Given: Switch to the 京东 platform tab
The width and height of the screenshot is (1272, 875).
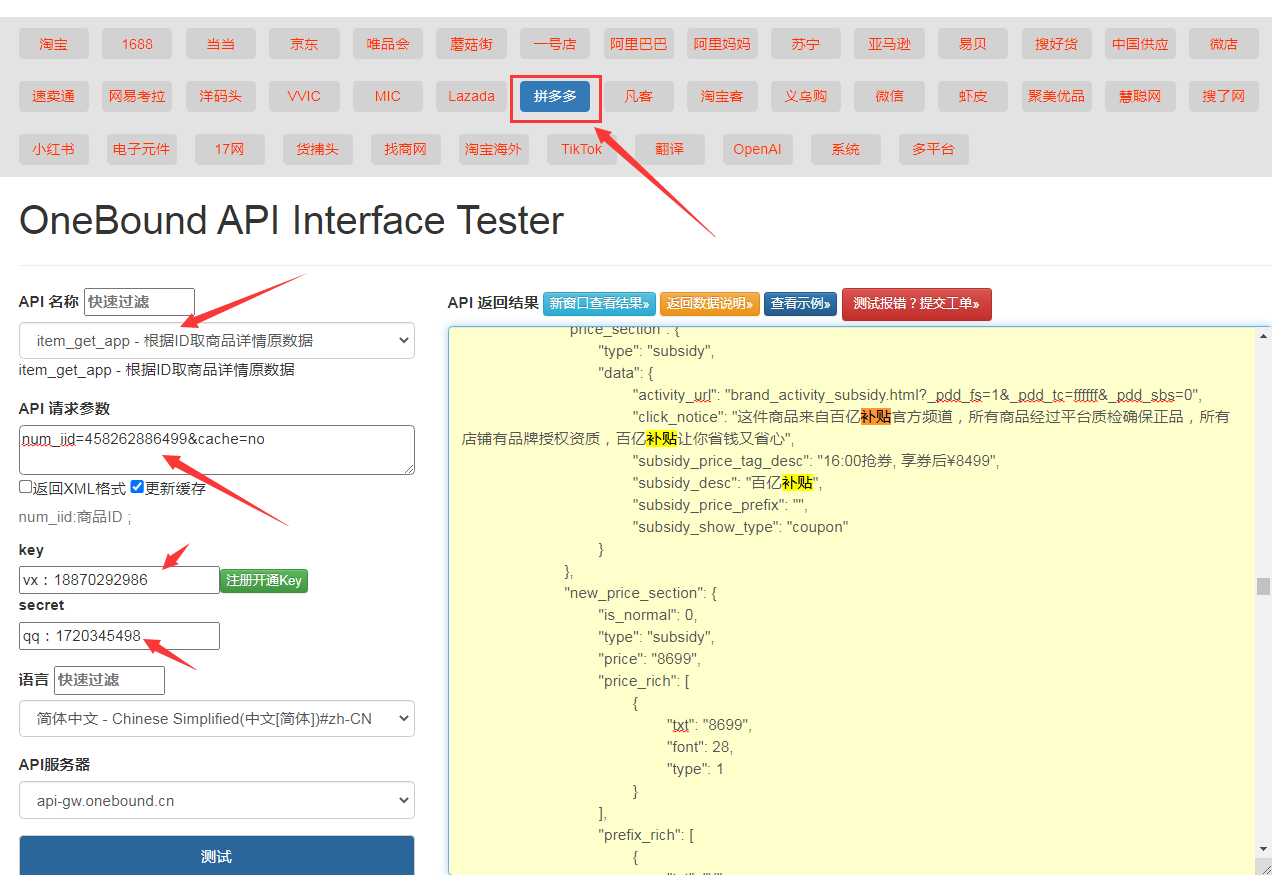Looking at the screenshot, I should (304, 44).
